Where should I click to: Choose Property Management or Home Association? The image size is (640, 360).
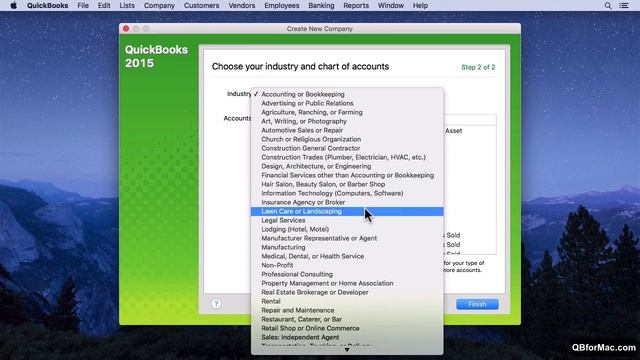347,283
